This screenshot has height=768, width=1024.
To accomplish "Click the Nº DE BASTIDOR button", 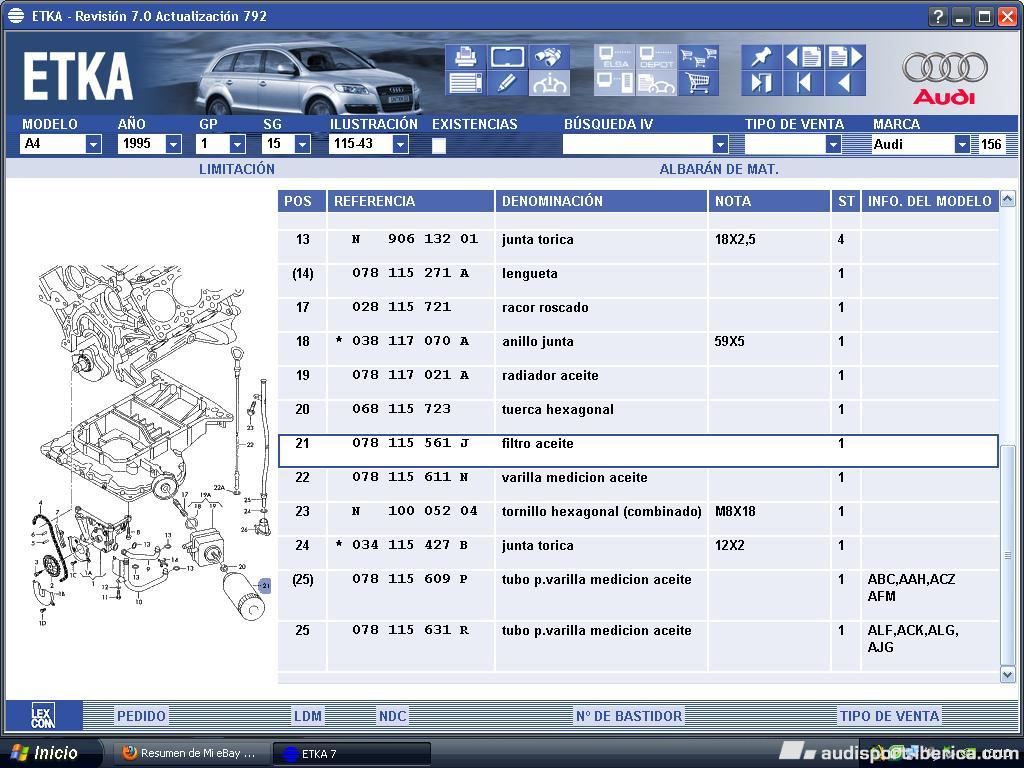I will (629, 716).
